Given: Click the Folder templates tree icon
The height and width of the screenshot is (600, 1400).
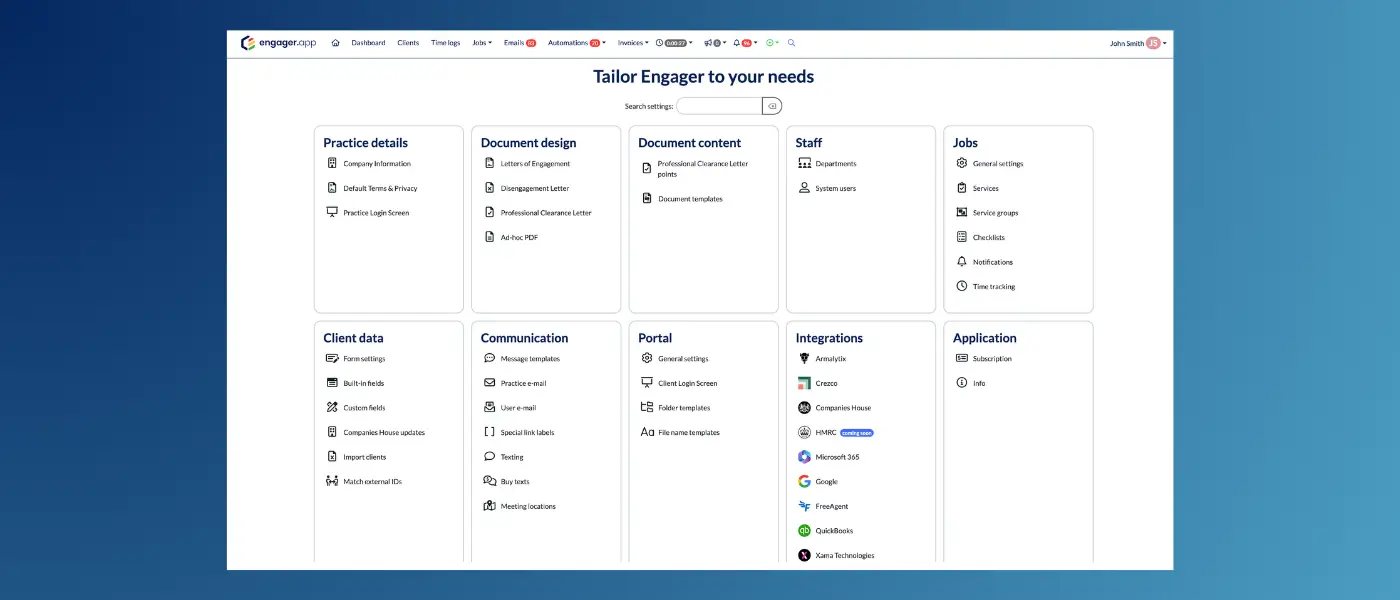Looking at the screenshot, I should tap(647, 408).
